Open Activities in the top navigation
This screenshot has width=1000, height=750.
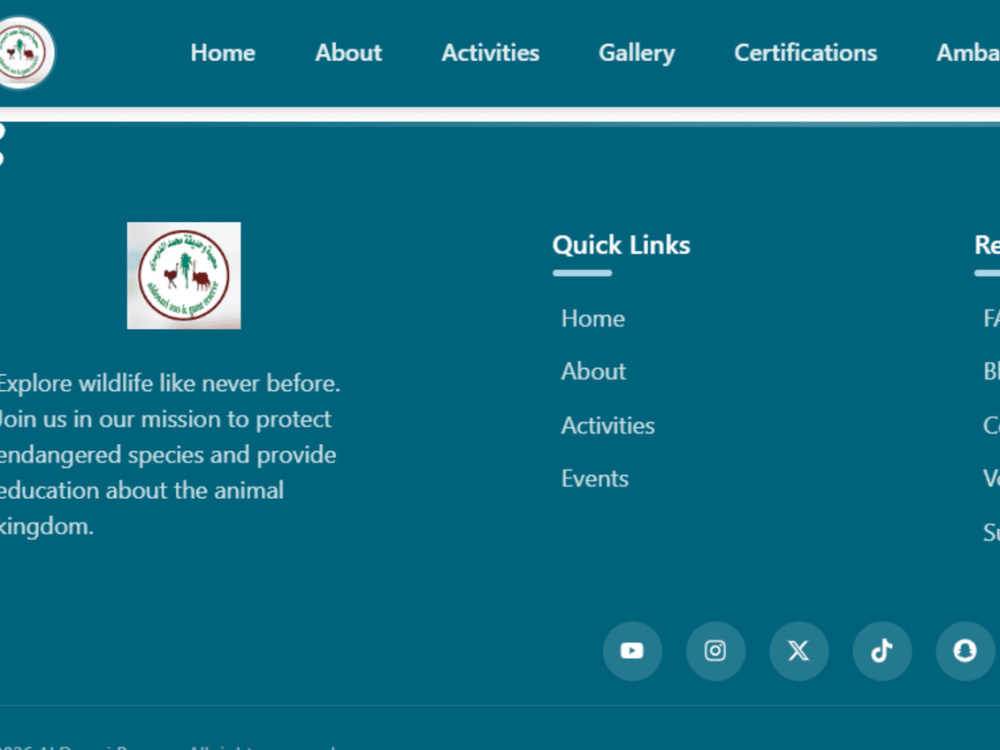click(x=490, y=53)
